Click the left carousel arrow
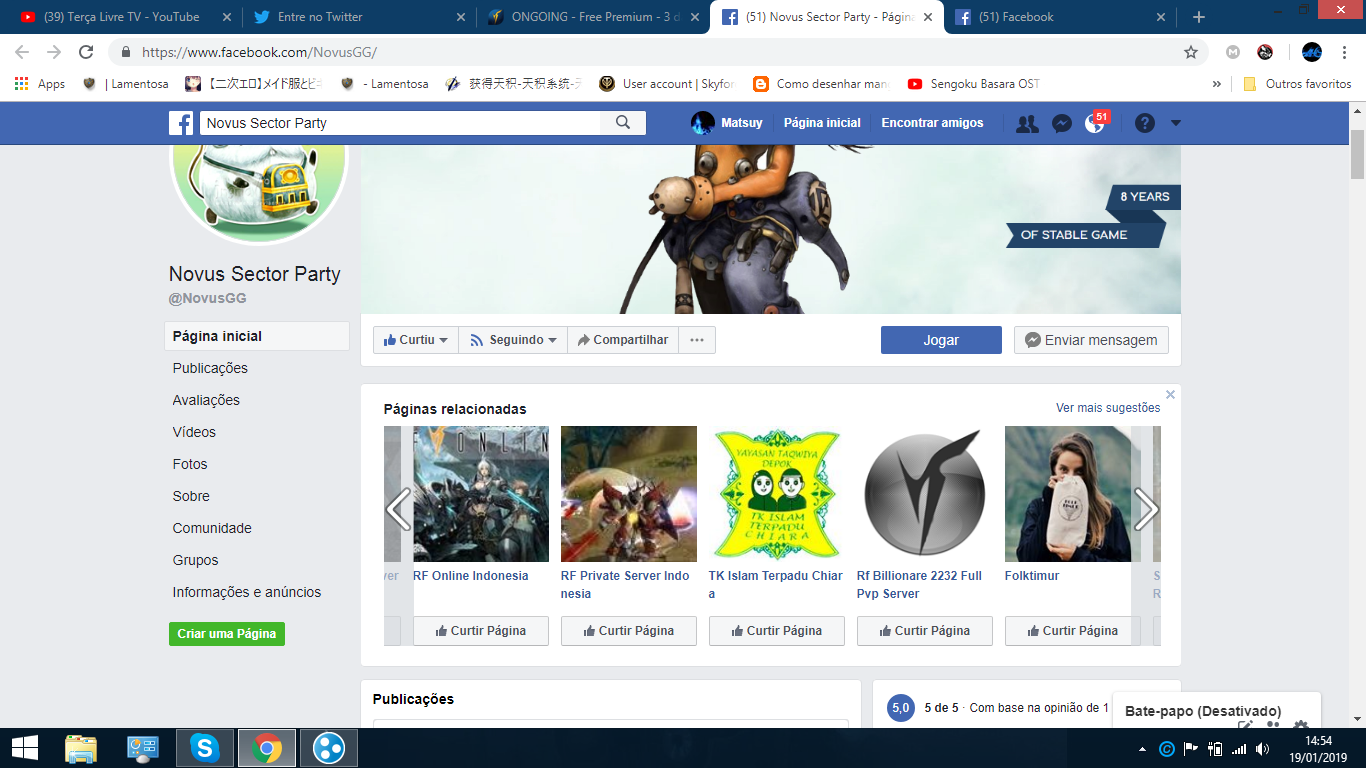The width and height of the screenshot is (1366, 768). 398,509
